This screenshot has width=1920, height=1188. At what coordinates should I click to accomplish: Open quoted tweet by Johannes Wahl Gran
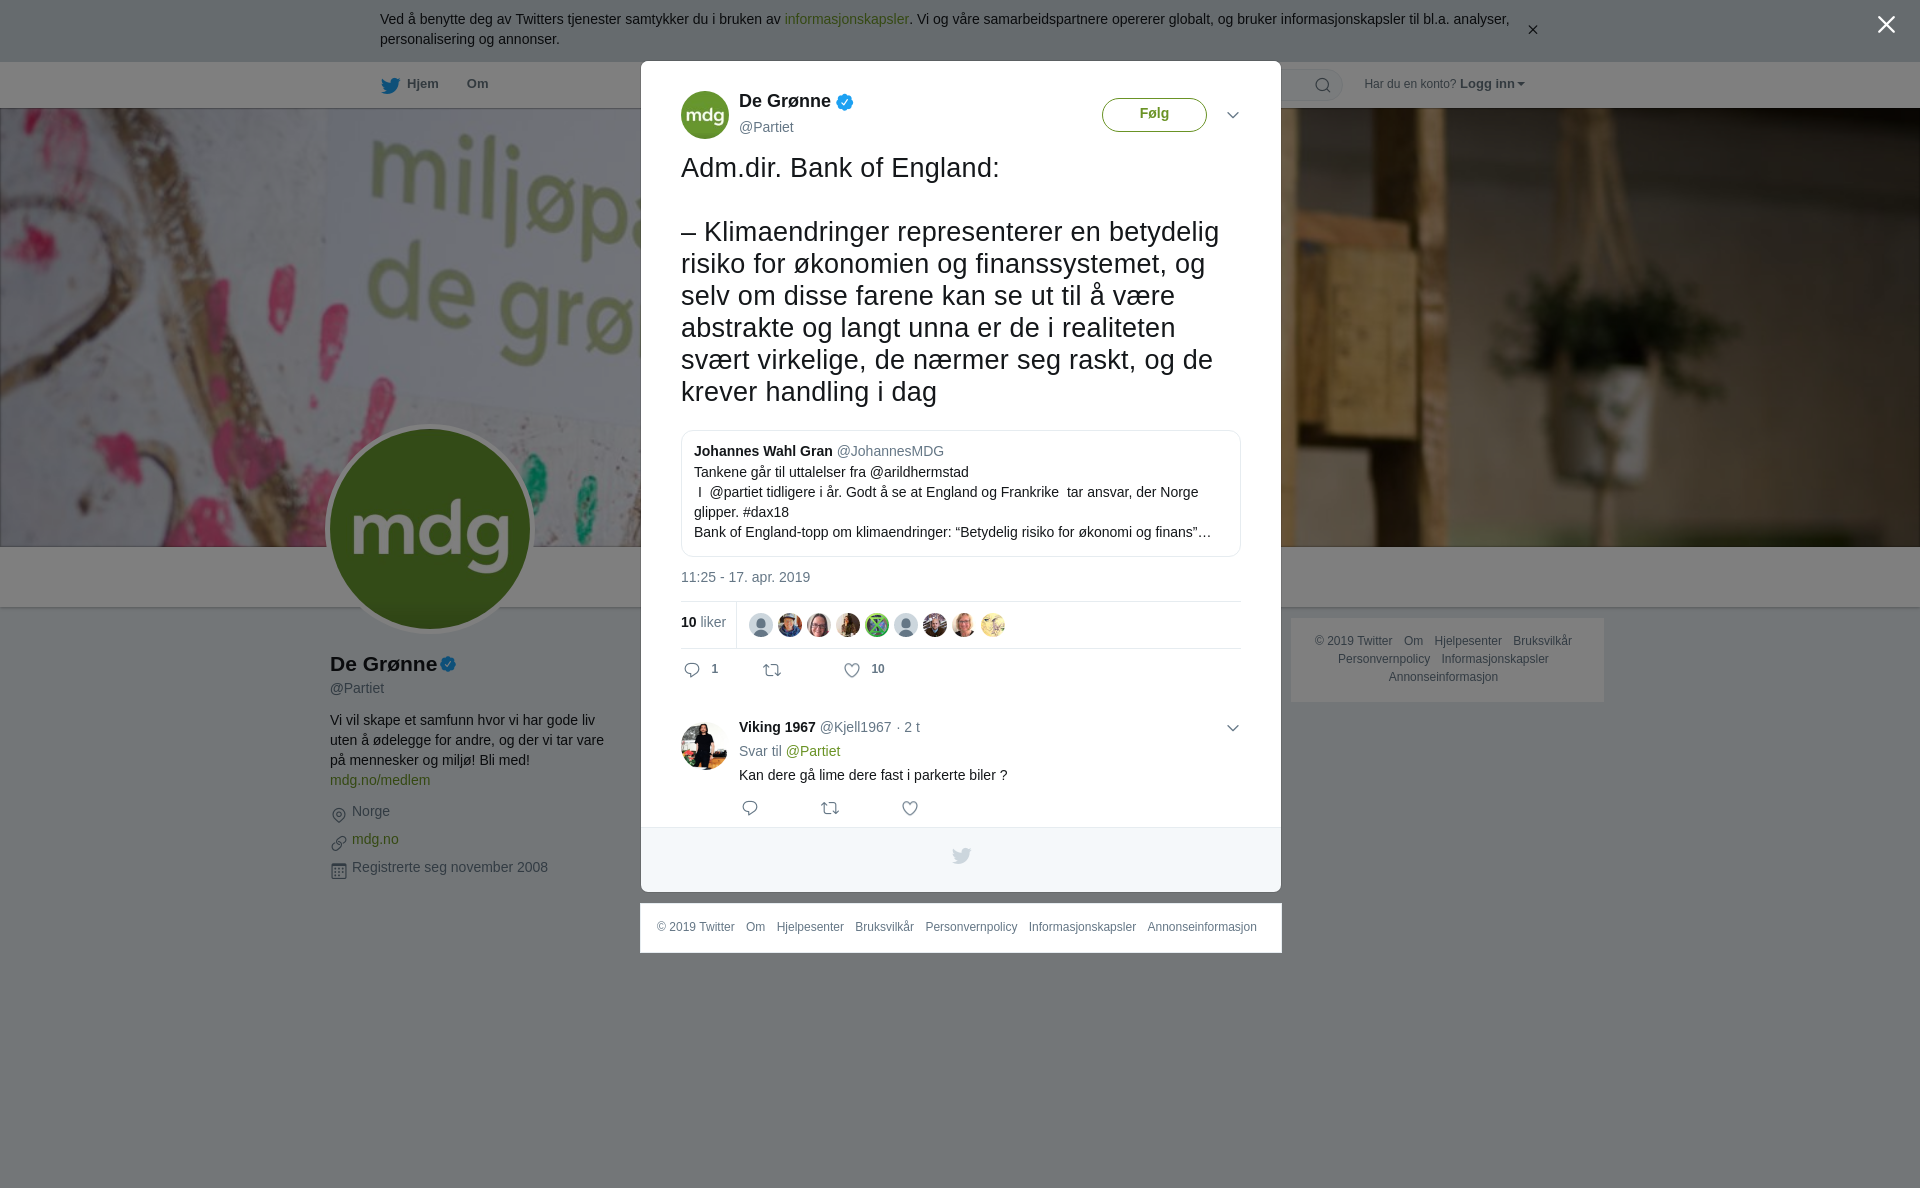point(961,493)
